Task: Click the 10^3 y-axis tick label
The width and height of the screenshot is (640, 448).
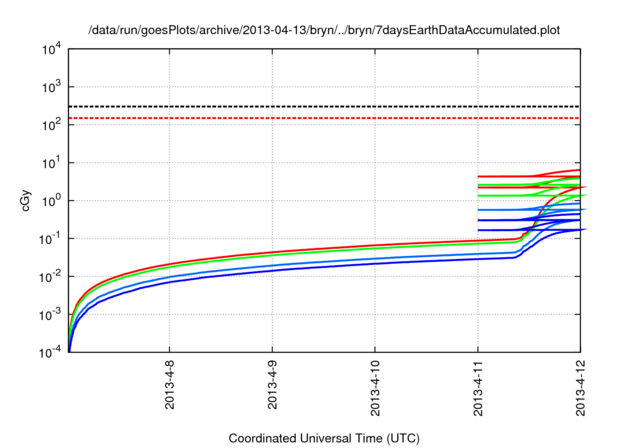Action: click(x=51, y=86)
